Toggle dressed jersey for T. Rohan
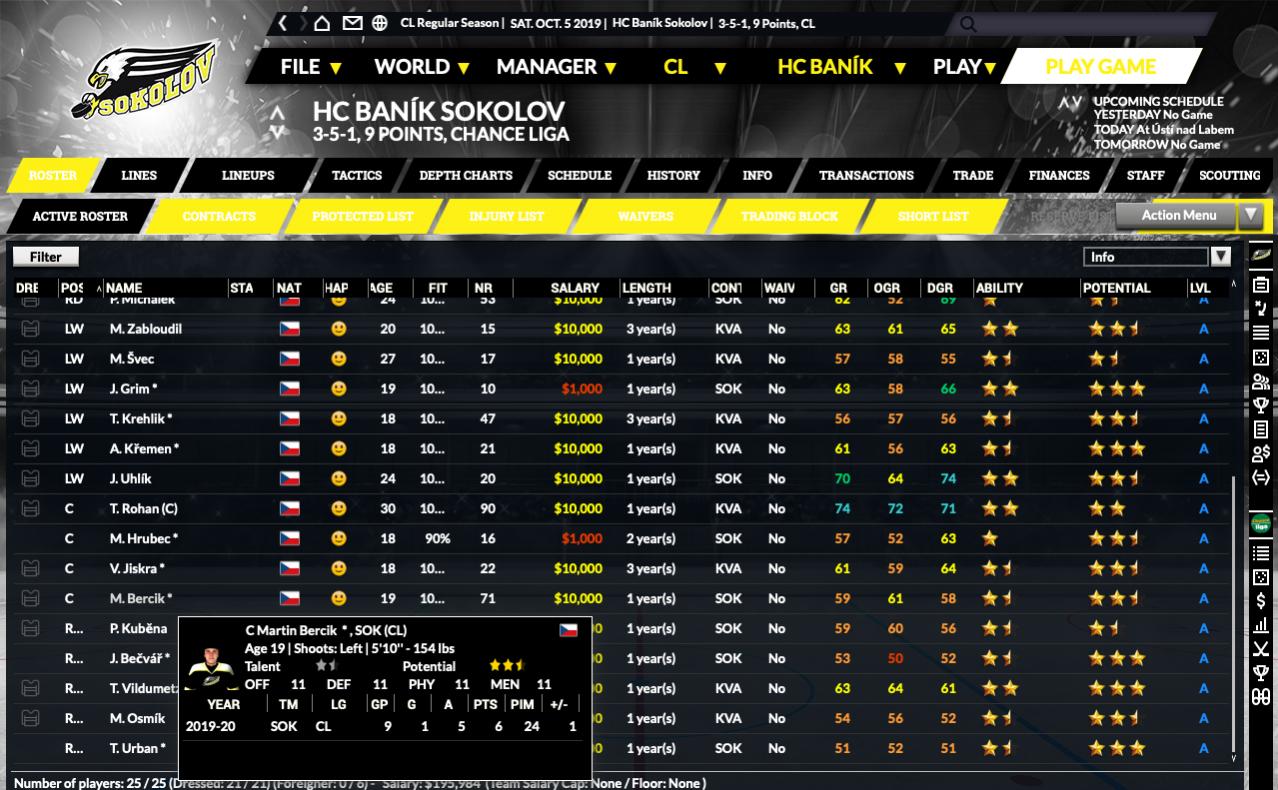The height and width of the screenshot is (790, 1278). (x=30, y=509)
